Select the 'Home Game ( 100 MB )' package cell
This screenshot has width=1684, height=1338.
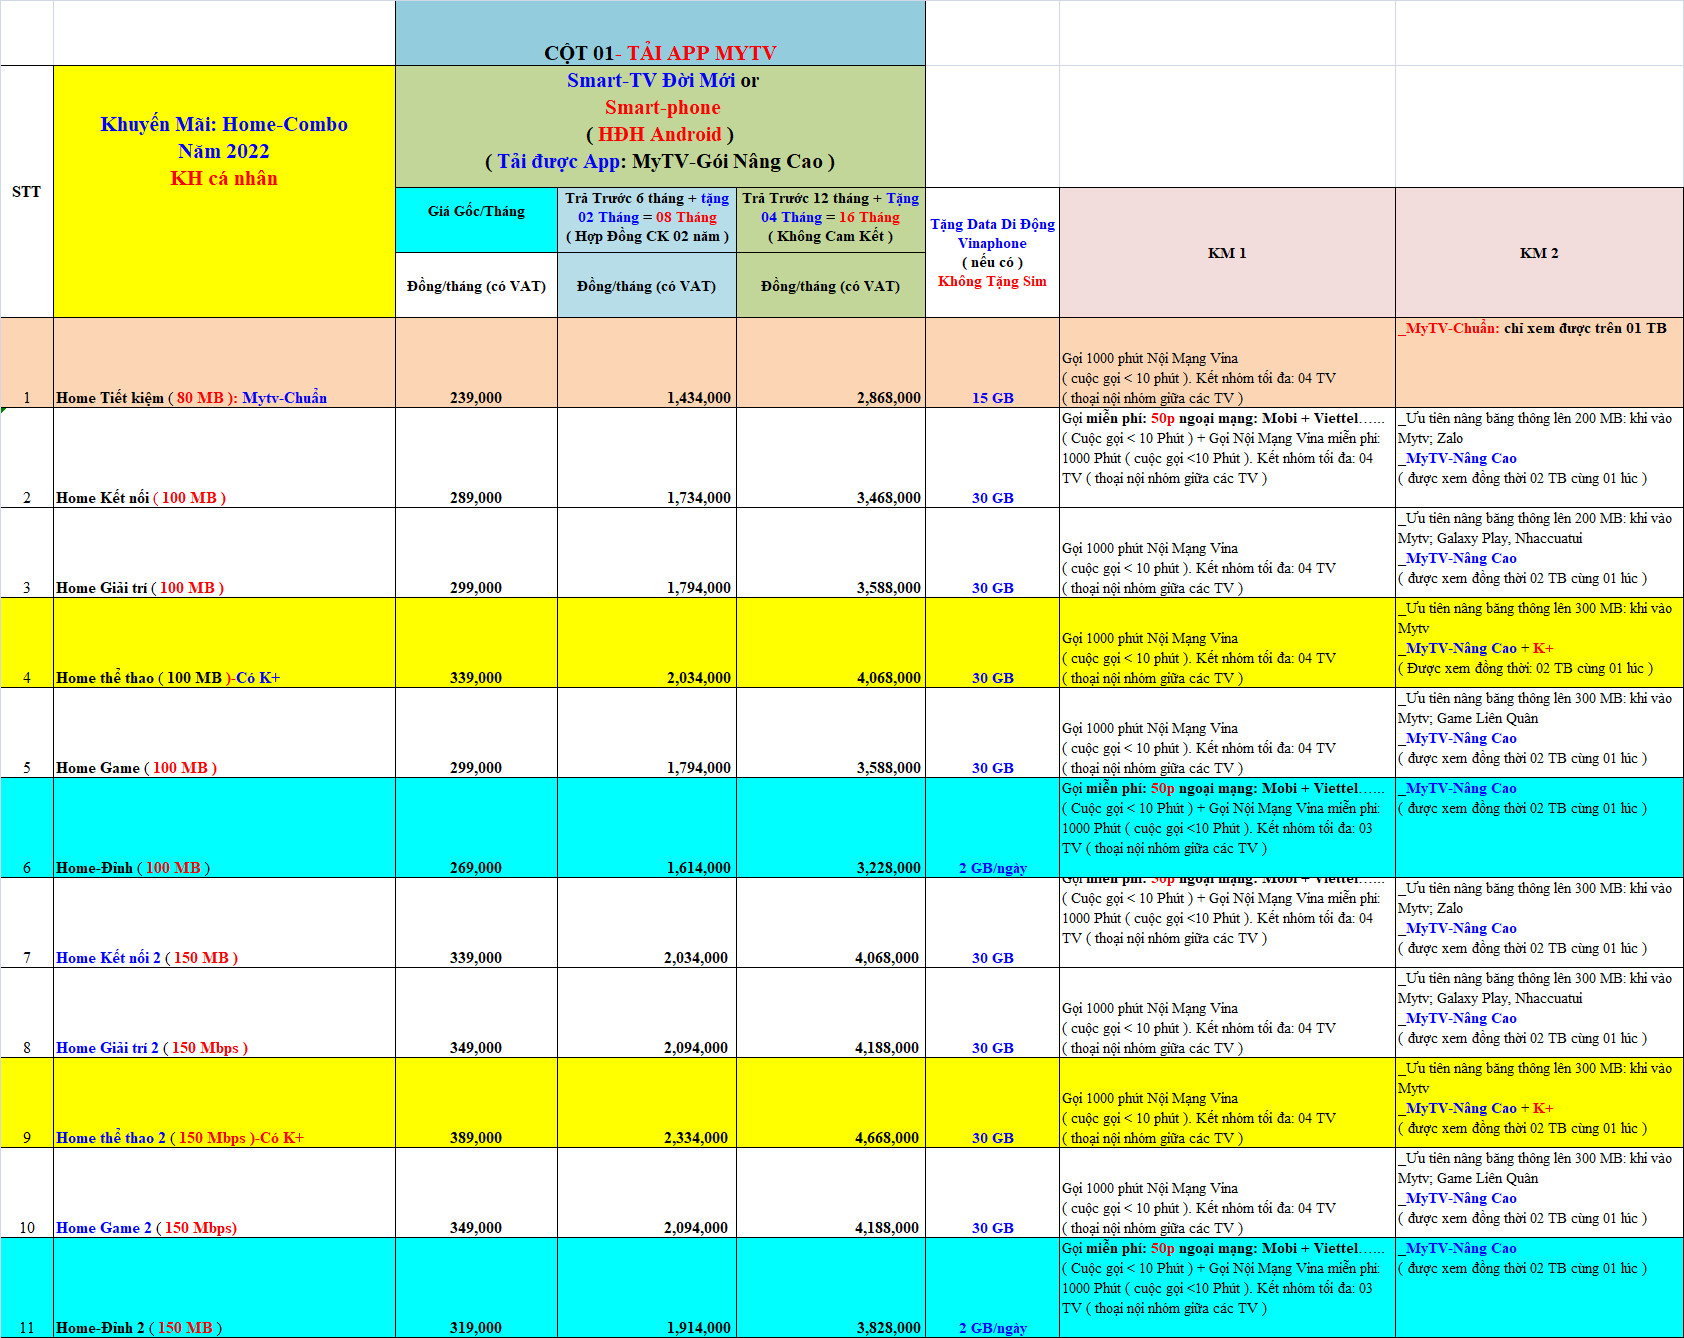[x=224, y=733]
